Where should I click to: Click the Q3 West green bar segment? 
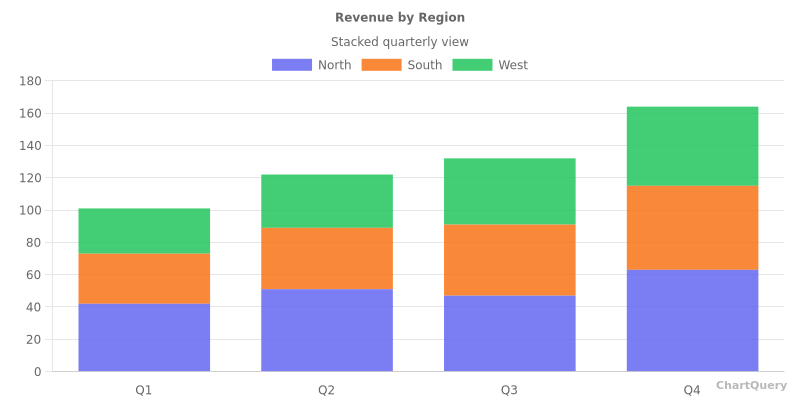[x=510, y=191]
